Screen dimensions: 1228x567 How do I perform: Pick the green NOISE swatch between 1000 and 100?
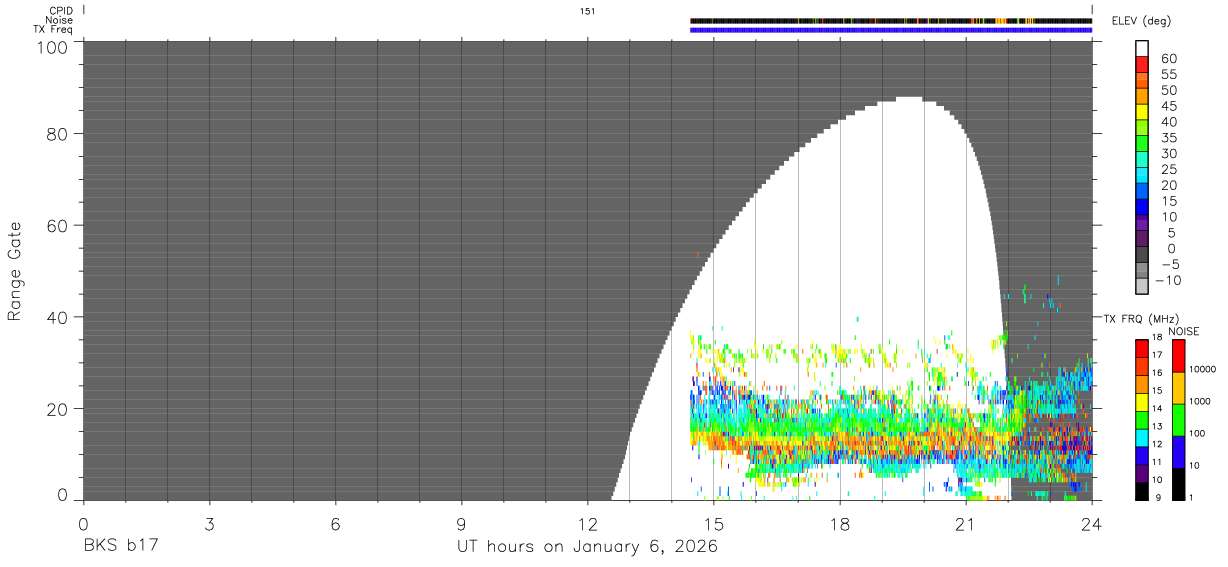click(1178, 420)
